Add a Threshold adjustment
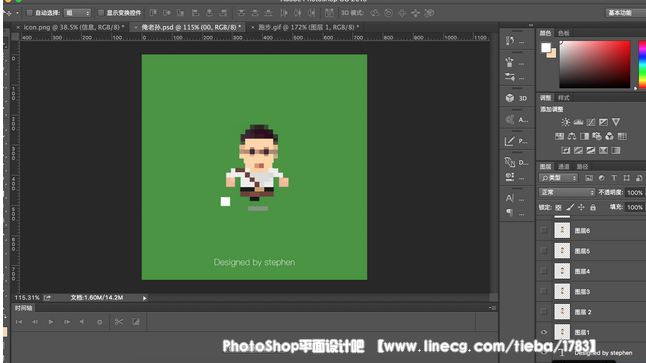The height and width of the screenshot is (363, 646). 591,150
